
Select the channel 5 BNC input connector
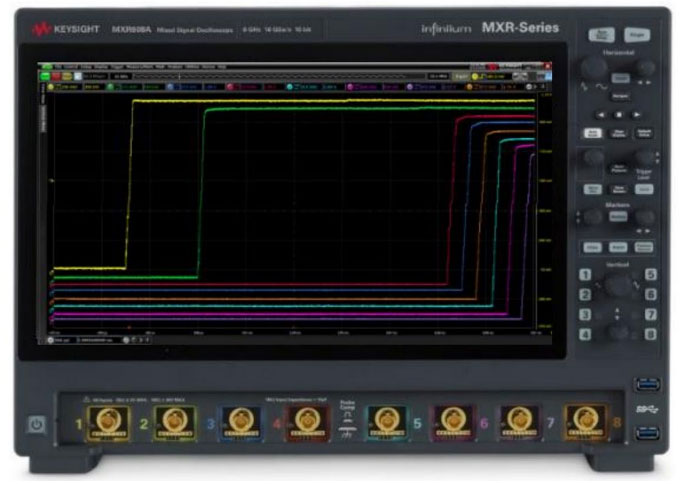387,422
